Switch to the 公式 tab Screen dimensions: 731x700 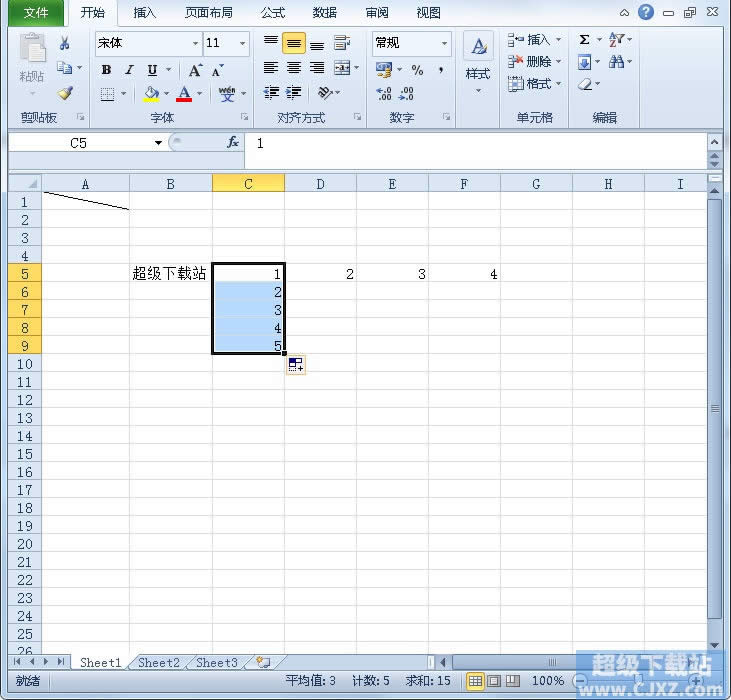273,13
